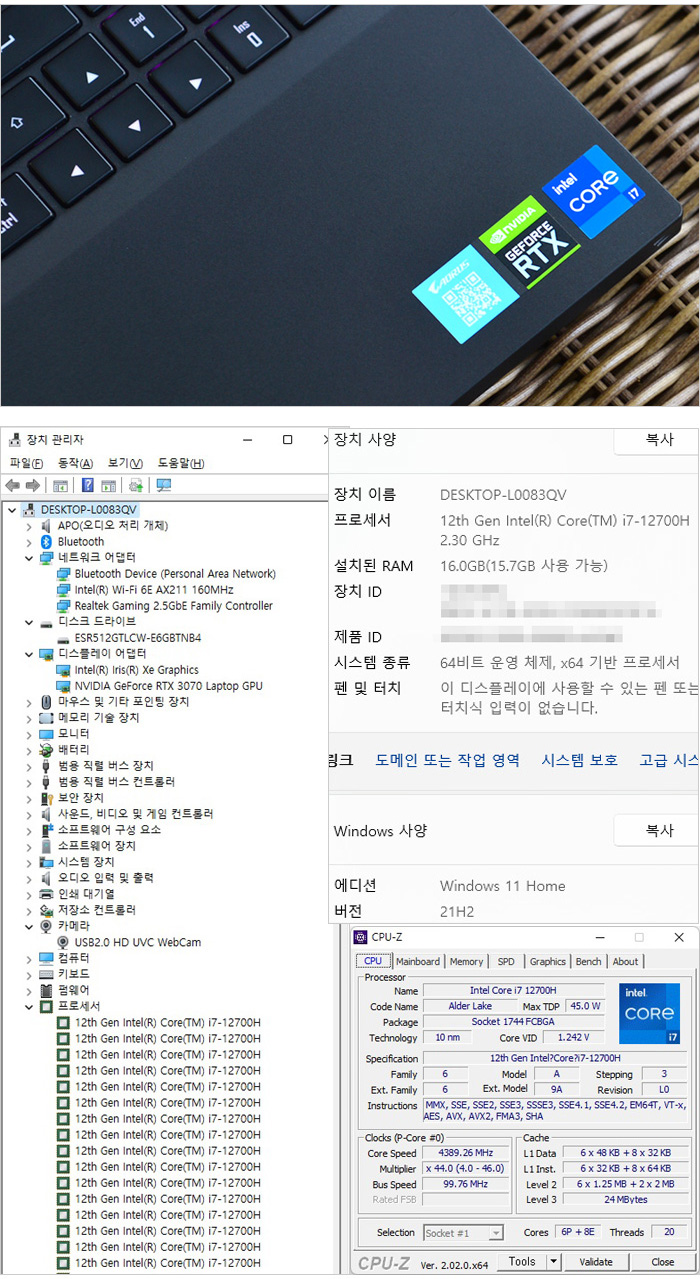Viewport: 700px width, 1279px height.
Task: Collapse the 네트워크 어댑터 category
Action: pyautogui.click(x=28, y=557)
